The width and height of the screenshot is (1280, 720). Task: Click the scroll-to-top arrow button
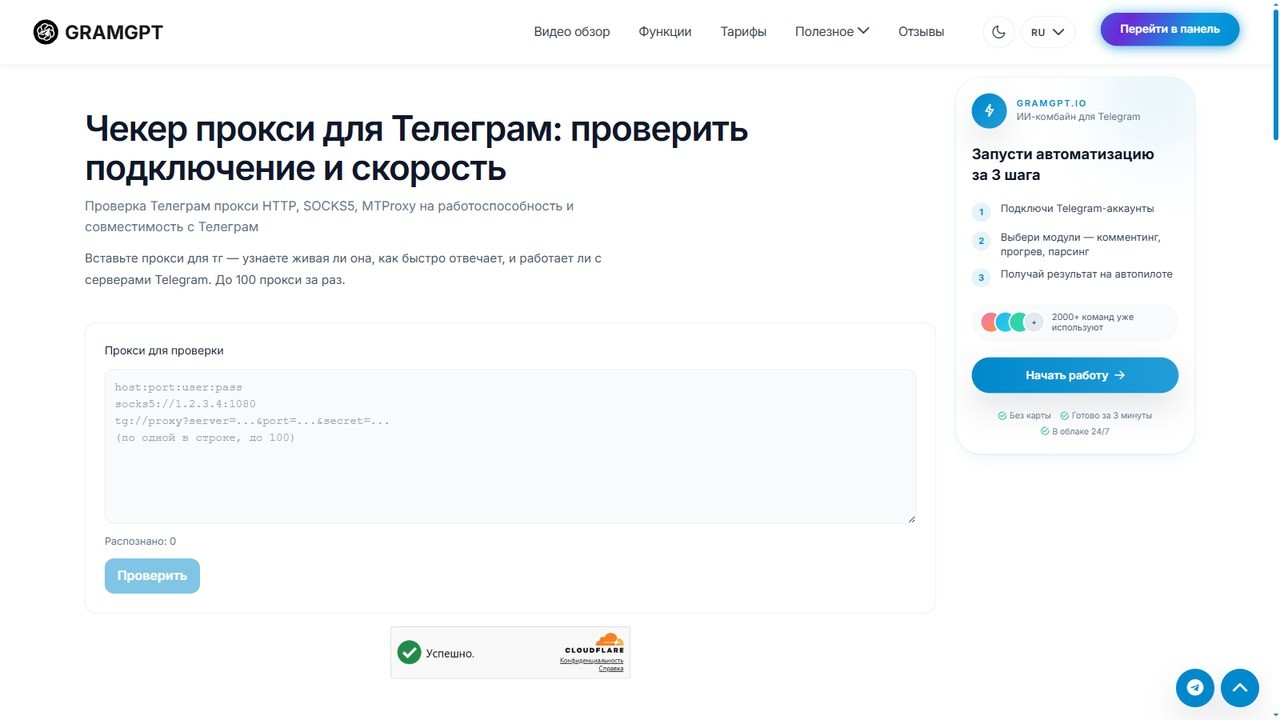(x=1240, y=688)
